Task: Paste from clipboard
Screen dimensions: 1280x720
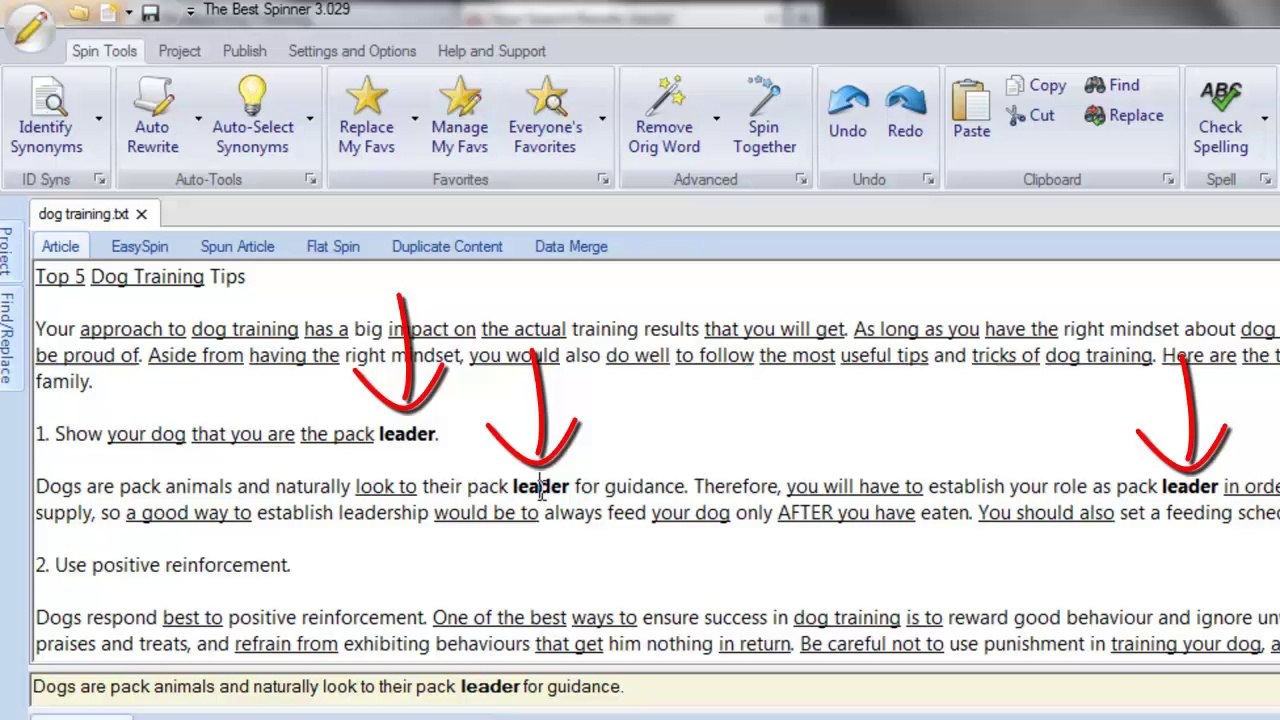Action: (971, 109)
